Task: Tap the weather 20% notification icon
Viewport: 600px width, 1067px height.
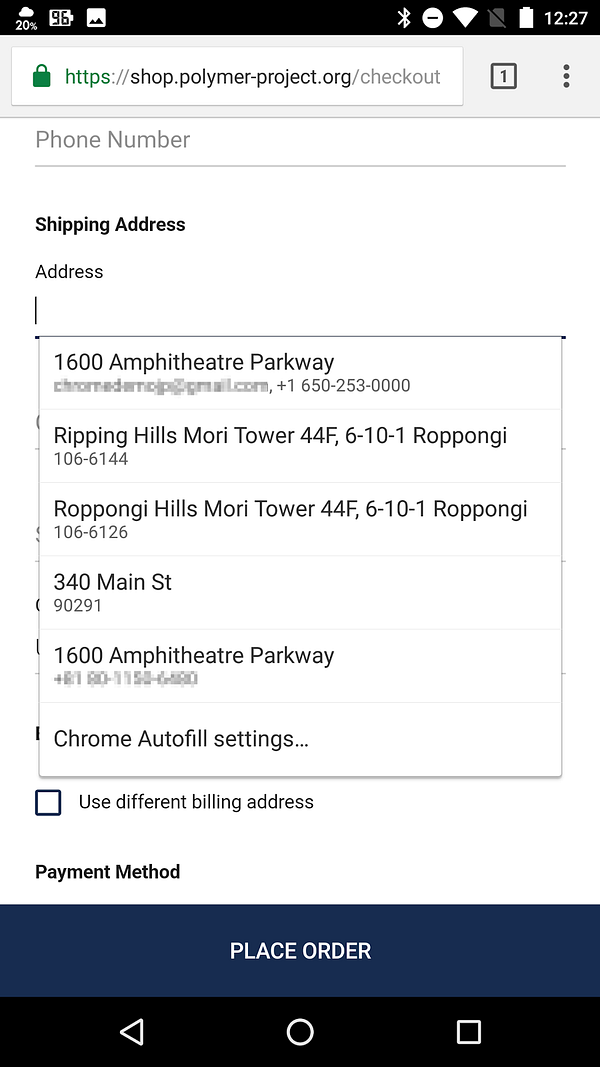Action: pyautogui.click(x=26, y=18)
